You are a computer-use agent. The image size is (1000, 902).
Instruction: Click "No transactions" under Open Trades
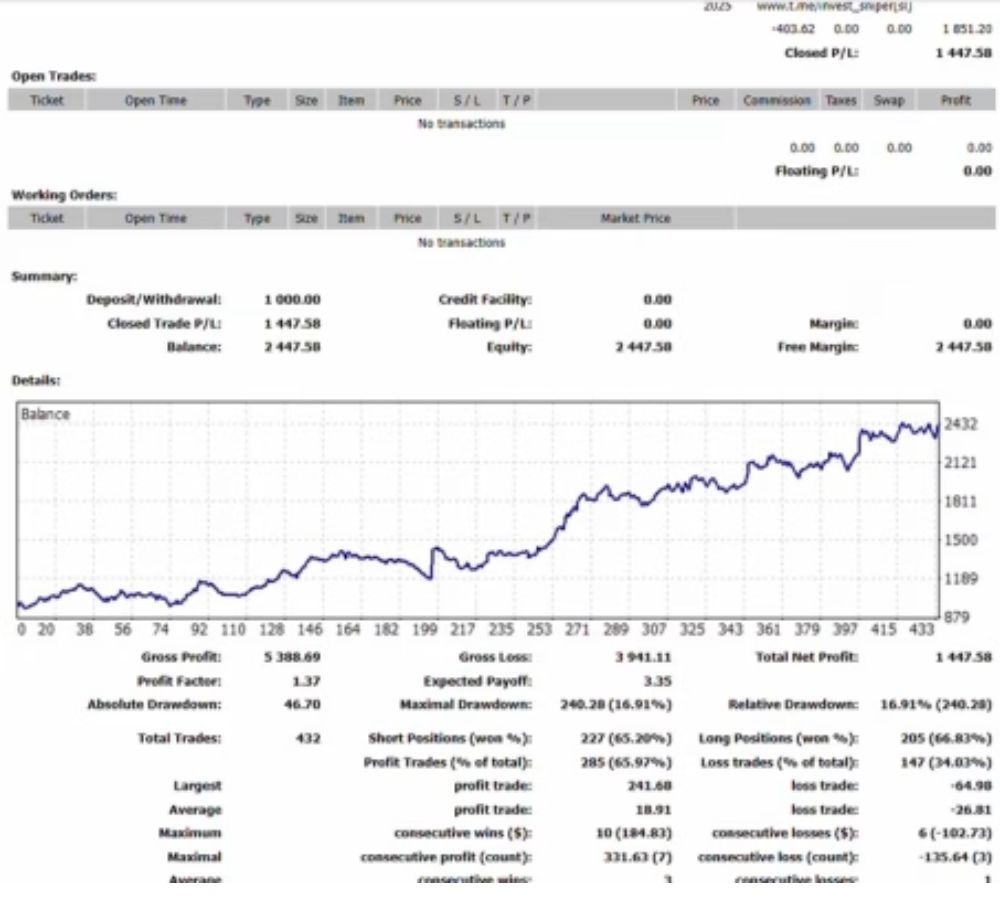pos(461,124)
